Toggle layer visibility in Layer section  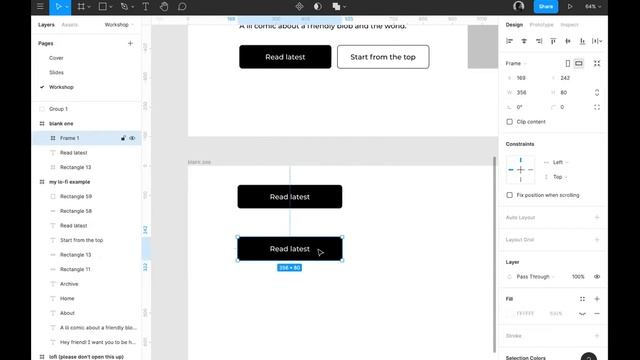pyautogui.click(x=597, y=277)
